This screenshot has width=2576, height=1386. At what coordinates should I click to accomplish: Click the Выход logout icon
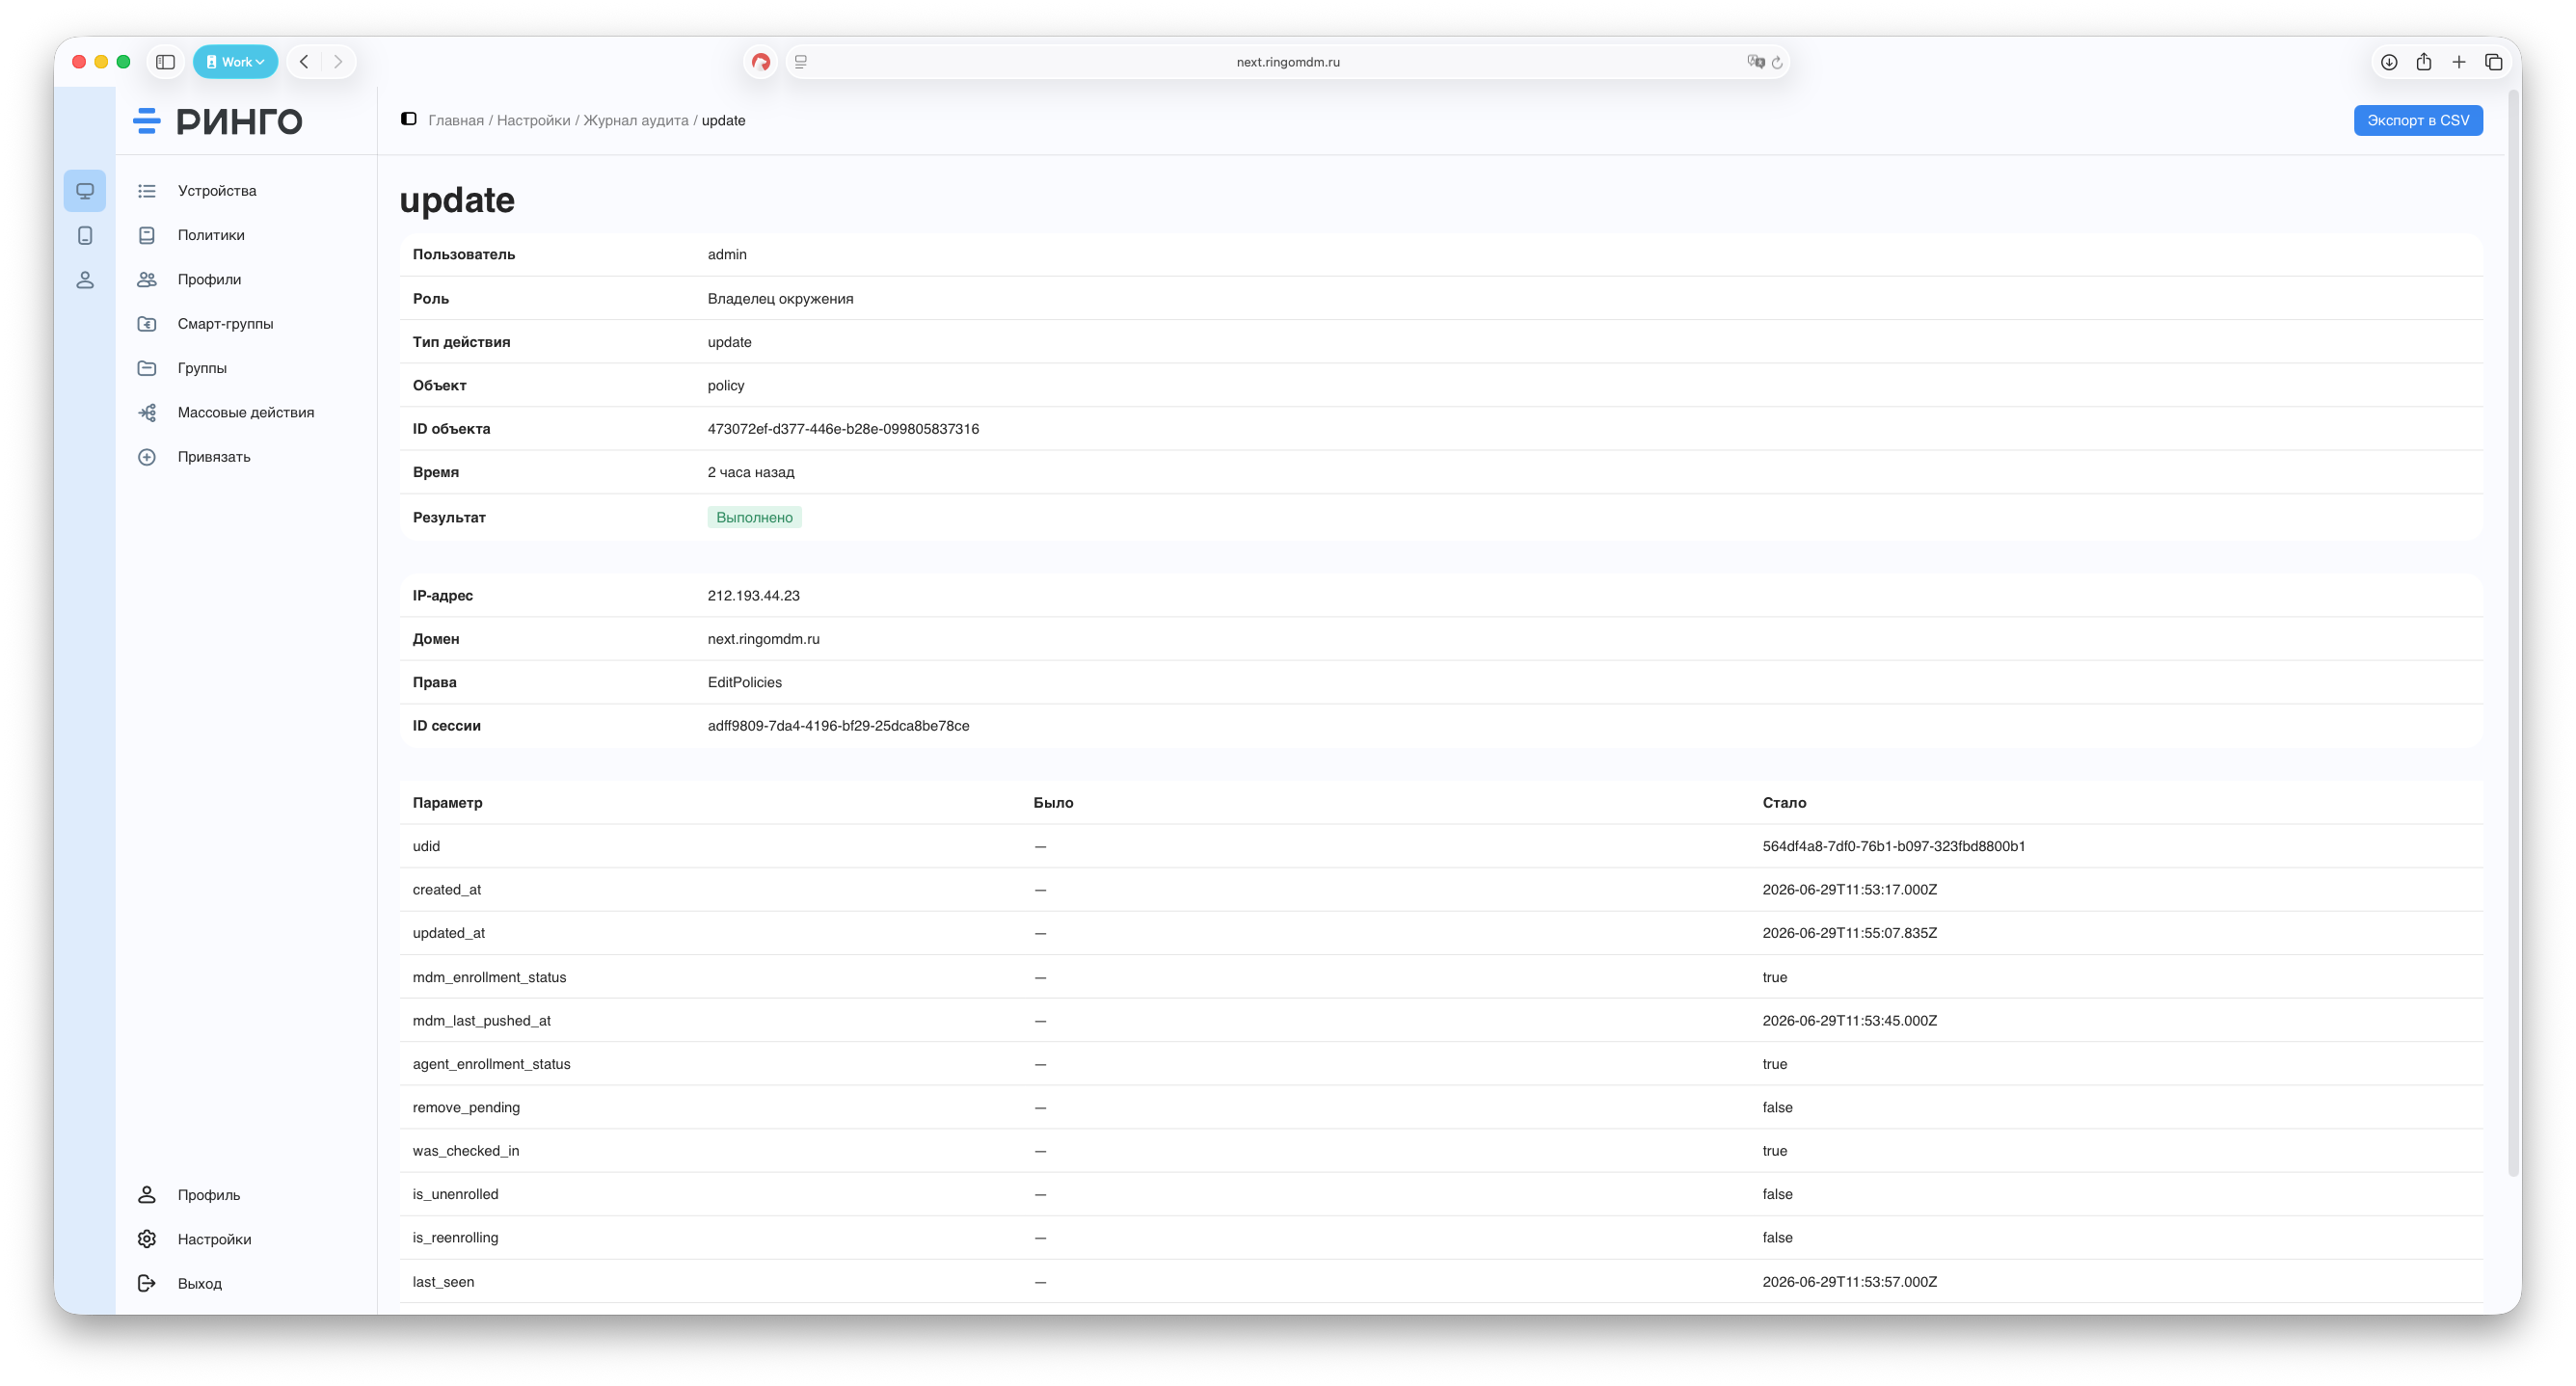coord(147,1283)
